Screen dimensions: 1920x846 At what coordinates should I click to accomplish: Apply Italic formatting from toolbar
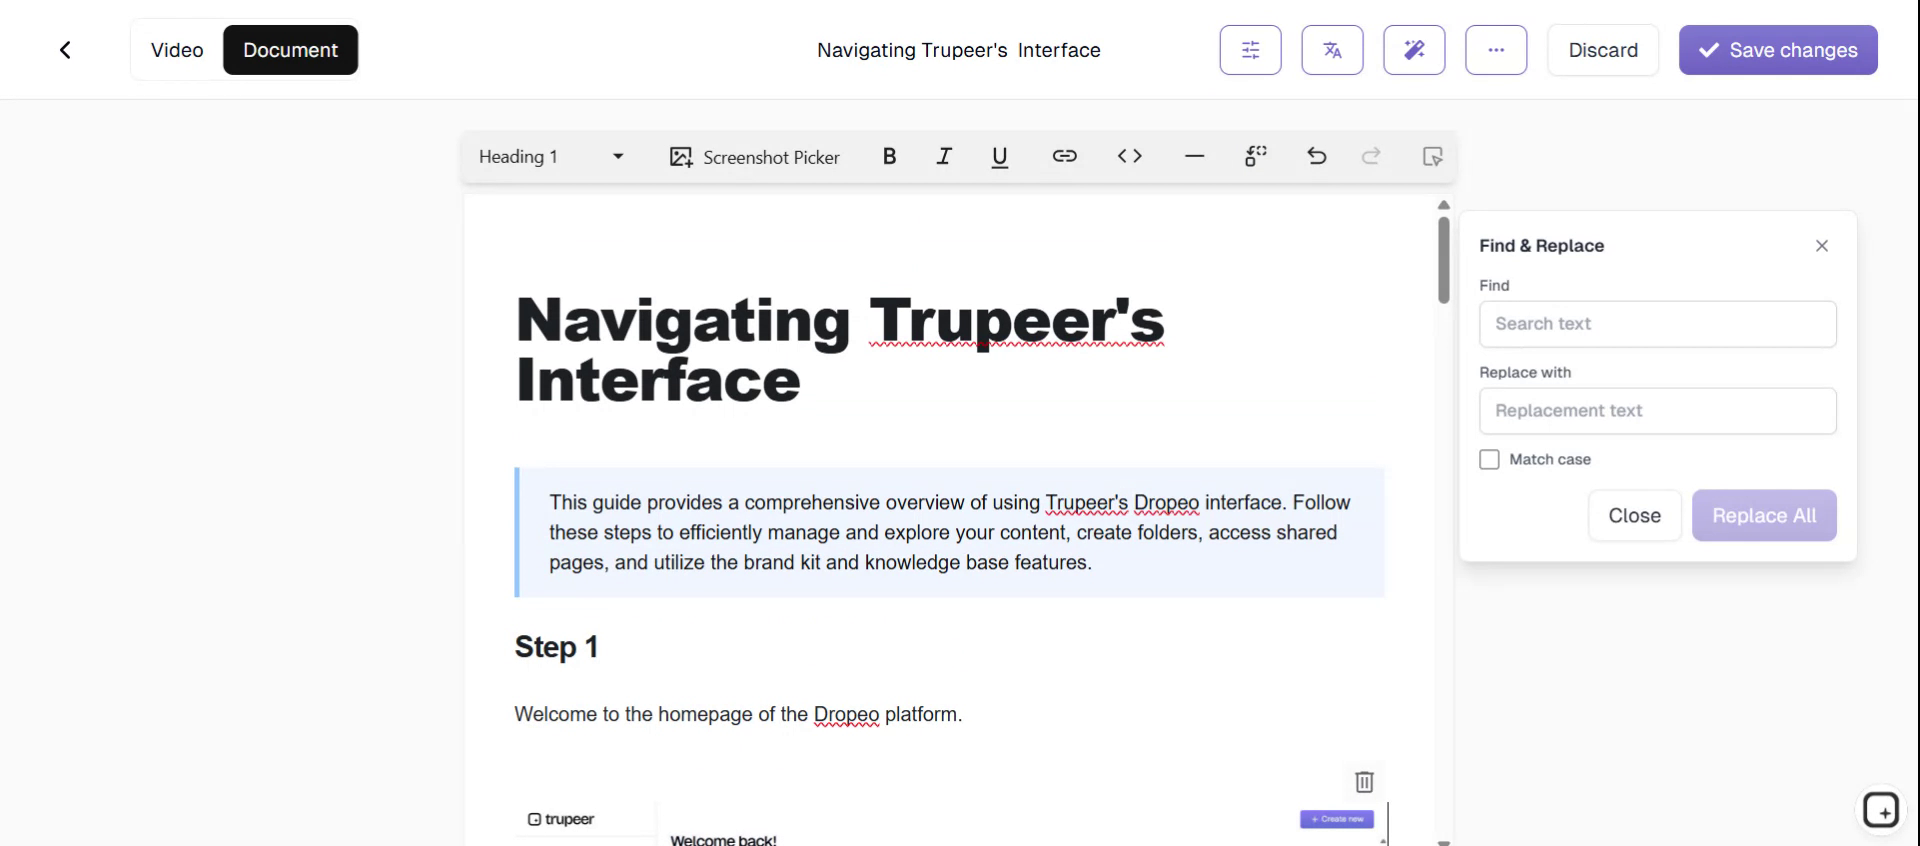(943, 156)
